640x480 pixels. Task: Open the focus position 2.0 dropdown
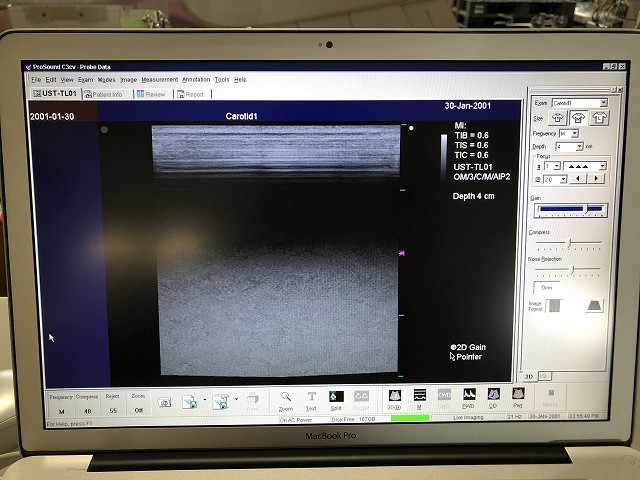pos(555,179)
